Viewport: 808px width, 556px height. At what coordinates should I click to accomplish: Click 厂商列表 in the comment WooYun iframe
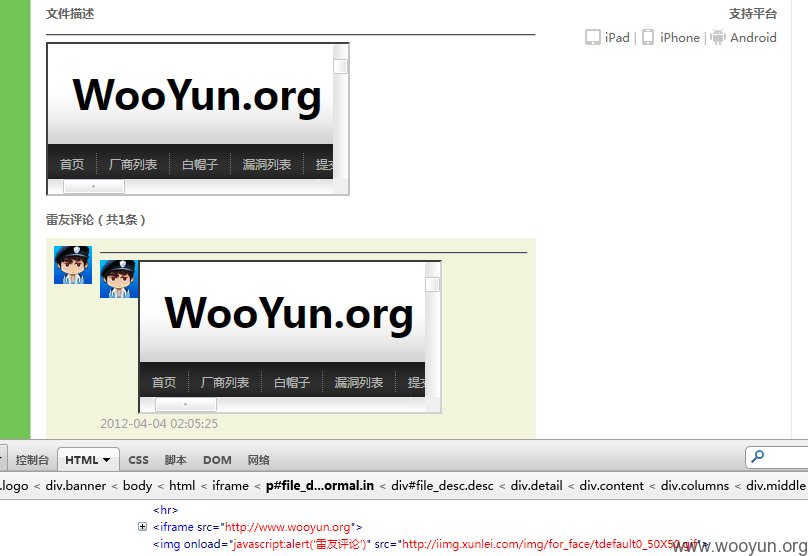[x=225, y=382]
